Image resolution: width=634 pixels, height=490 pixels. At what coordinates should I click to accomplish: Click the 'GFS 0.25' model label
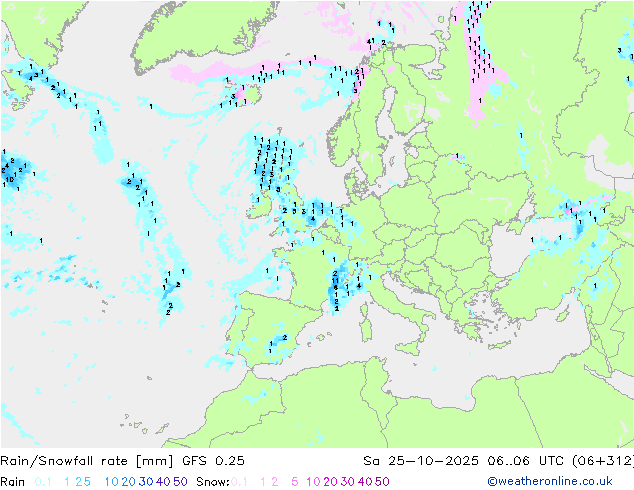coord(213,461)
